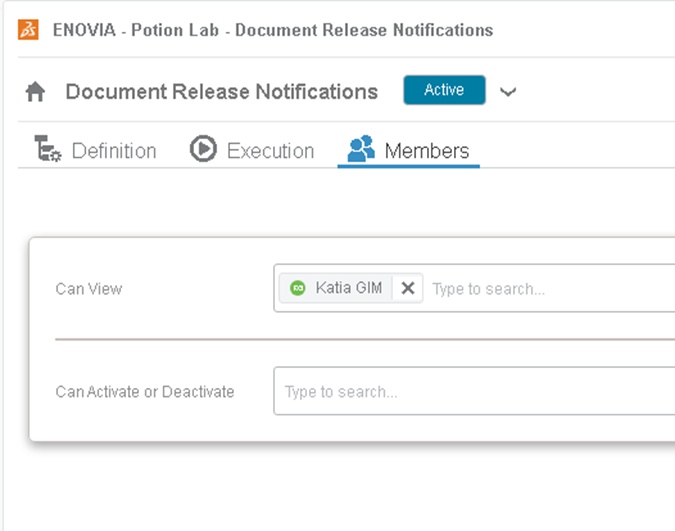Toggle the Active status badge
This screenshot has width=675, height=531.
(x=444, y=90)
